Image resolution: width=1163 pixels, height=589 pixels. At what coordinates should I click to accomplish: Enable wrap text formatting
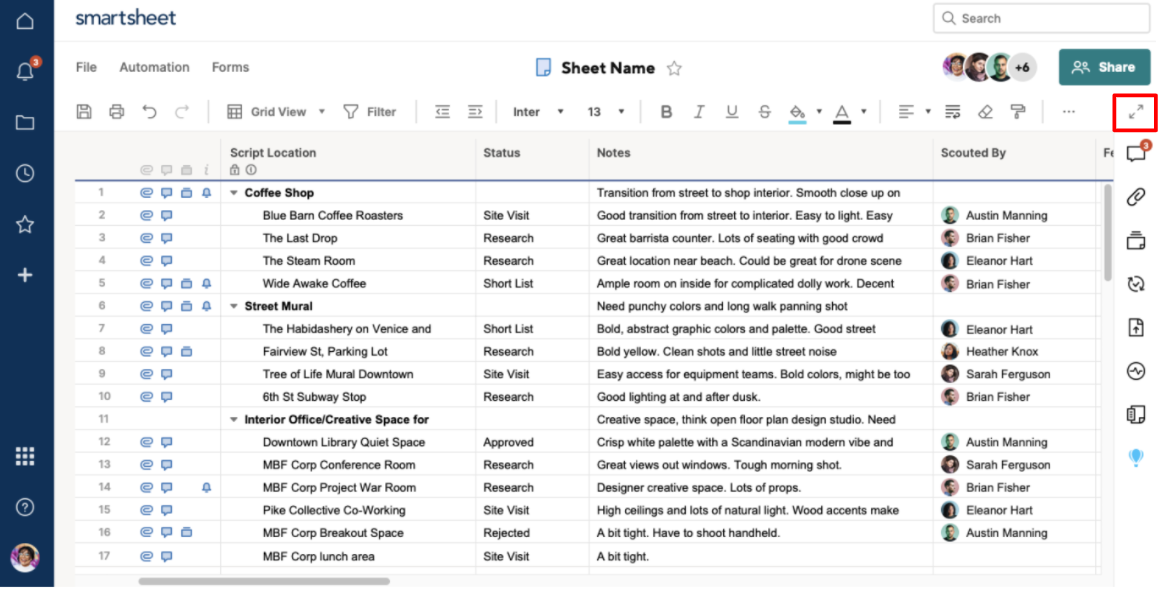click(x=953, y=112)
